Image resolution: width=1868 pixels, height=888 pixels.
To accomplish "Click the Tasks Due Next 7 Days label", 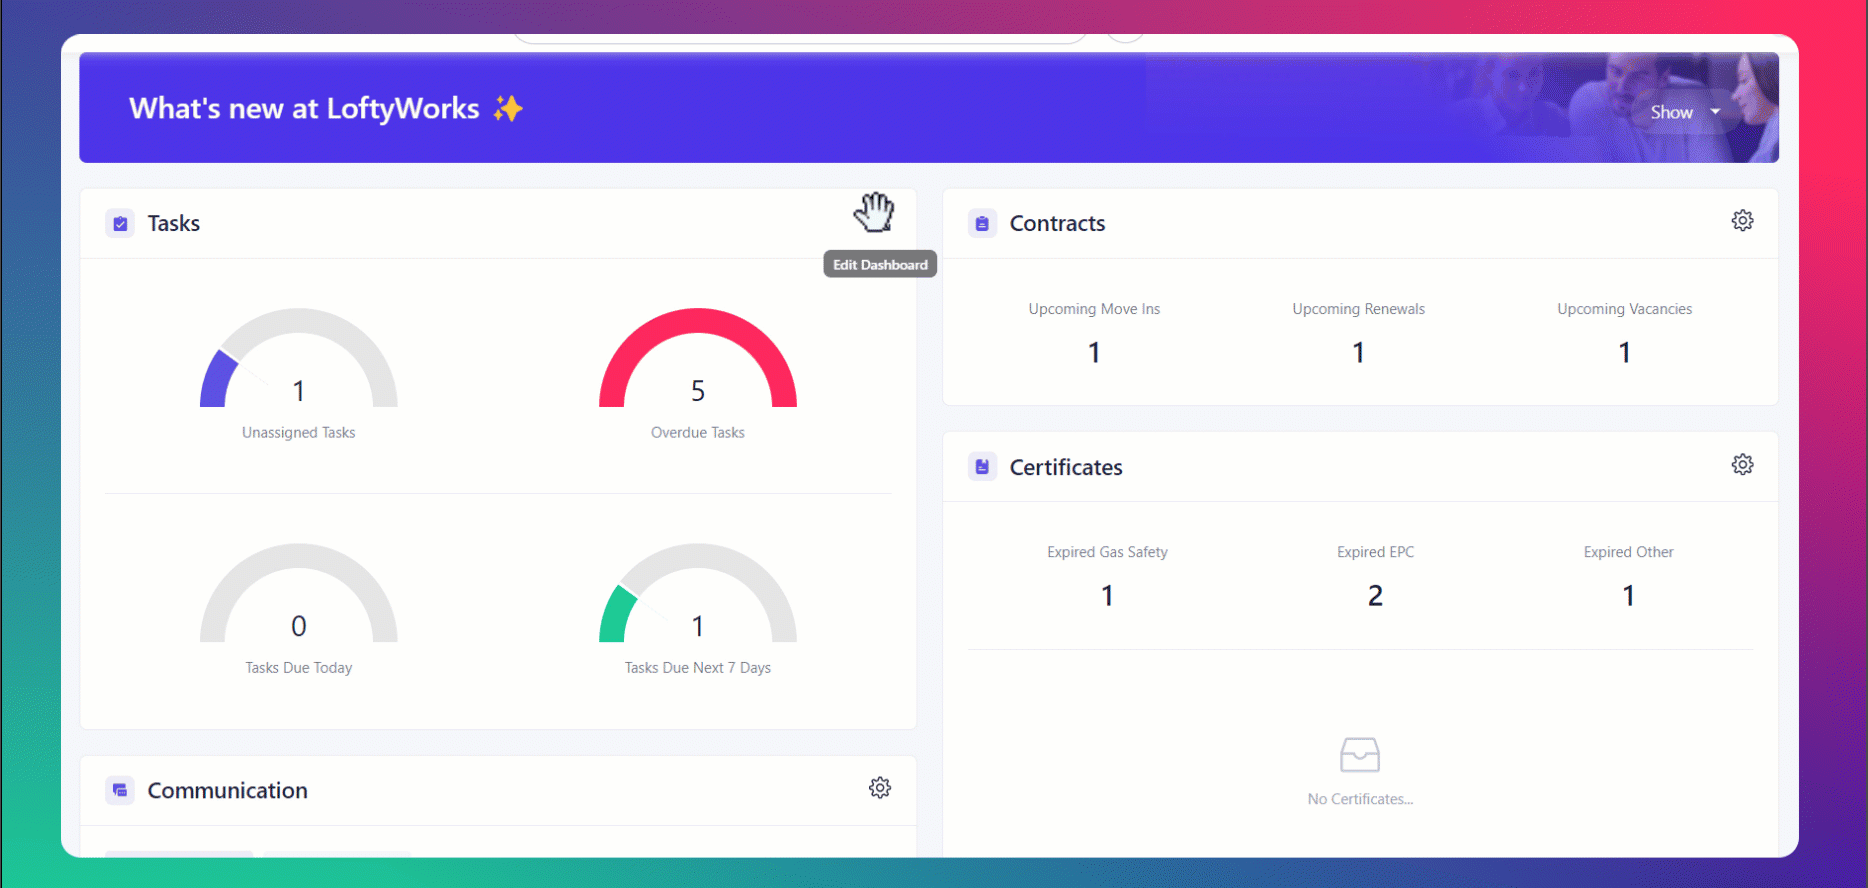I will (x=698, y=668).
